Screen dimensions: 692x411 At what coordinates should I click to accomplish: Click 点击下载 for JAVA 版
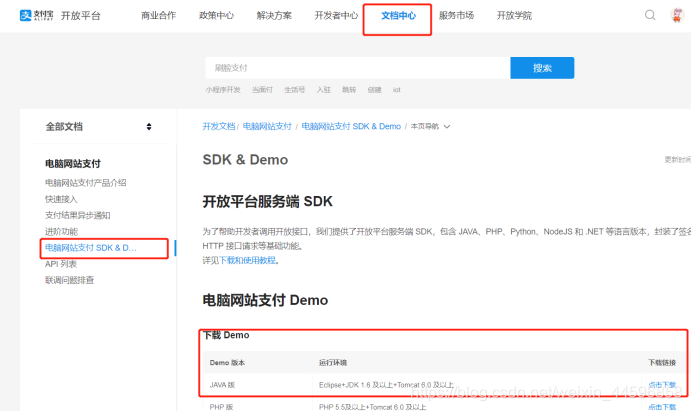pos(662,385)
